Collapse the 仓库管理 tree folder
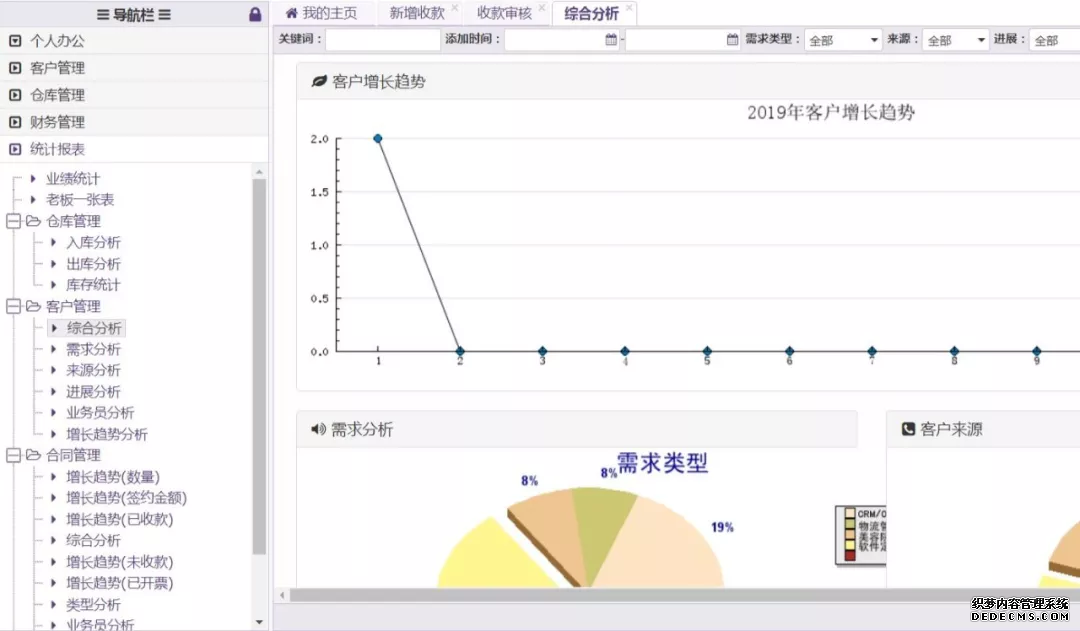Screen dimensions: 1080x631 [x=14, y=221]
